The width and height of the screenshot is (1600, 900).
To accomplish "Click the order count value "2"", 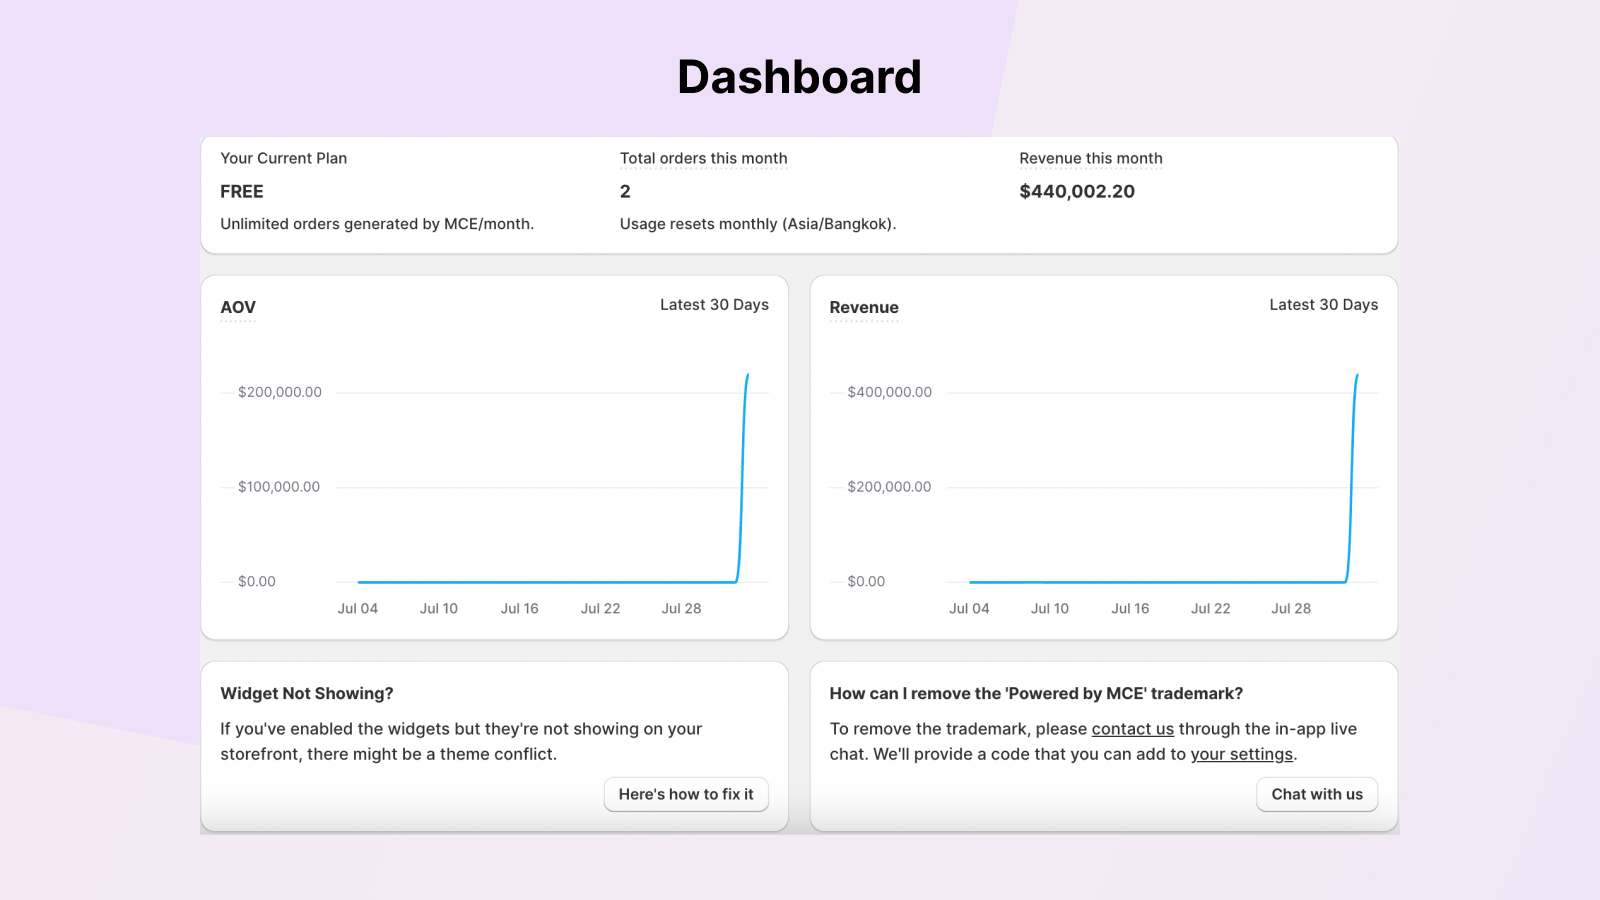I will point(623,191).
